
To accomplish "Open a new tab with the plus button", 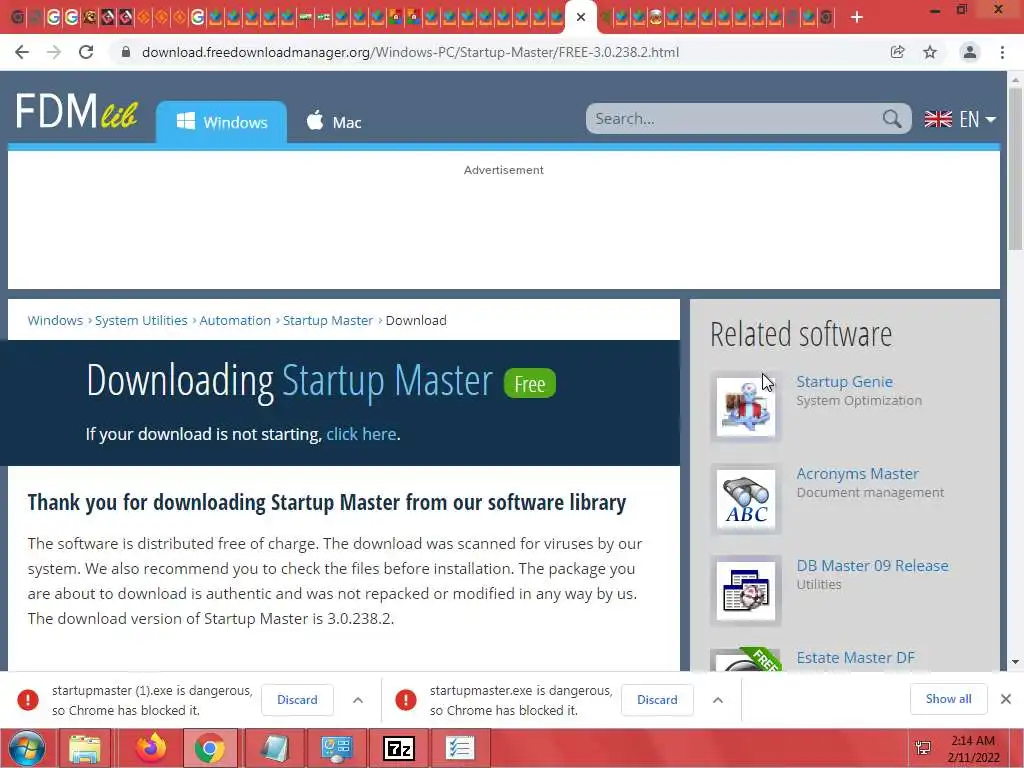I will pyautogui.click(x=857, y=17).
